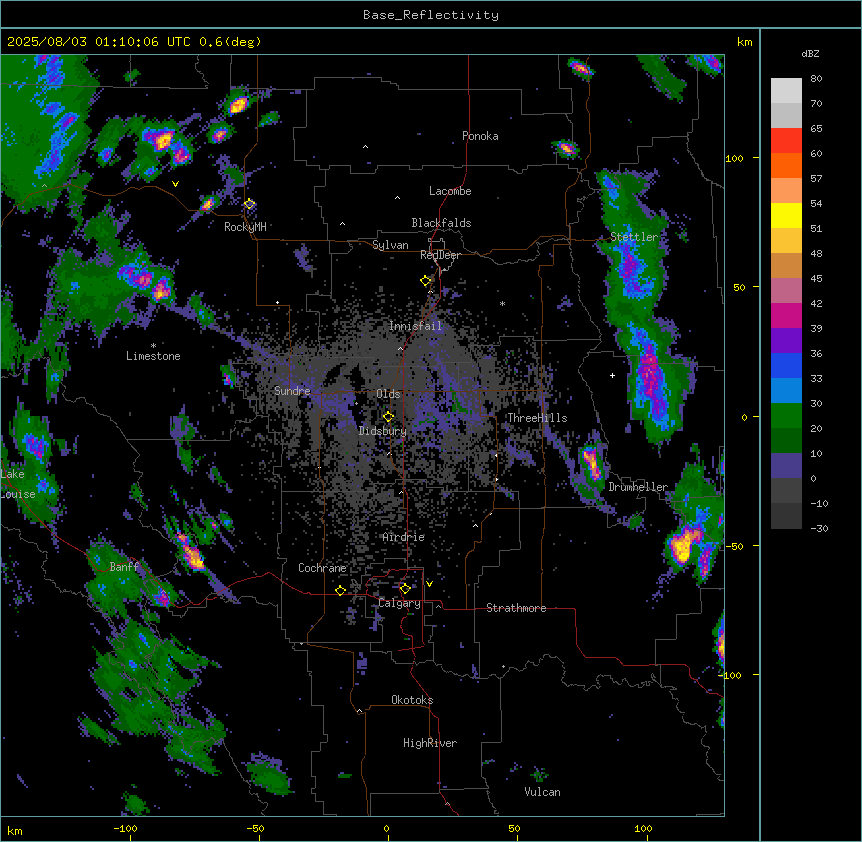The height and width of the screenshot is (842, 862).
Task: Click the Olds city label
Action: coord(388,394)
